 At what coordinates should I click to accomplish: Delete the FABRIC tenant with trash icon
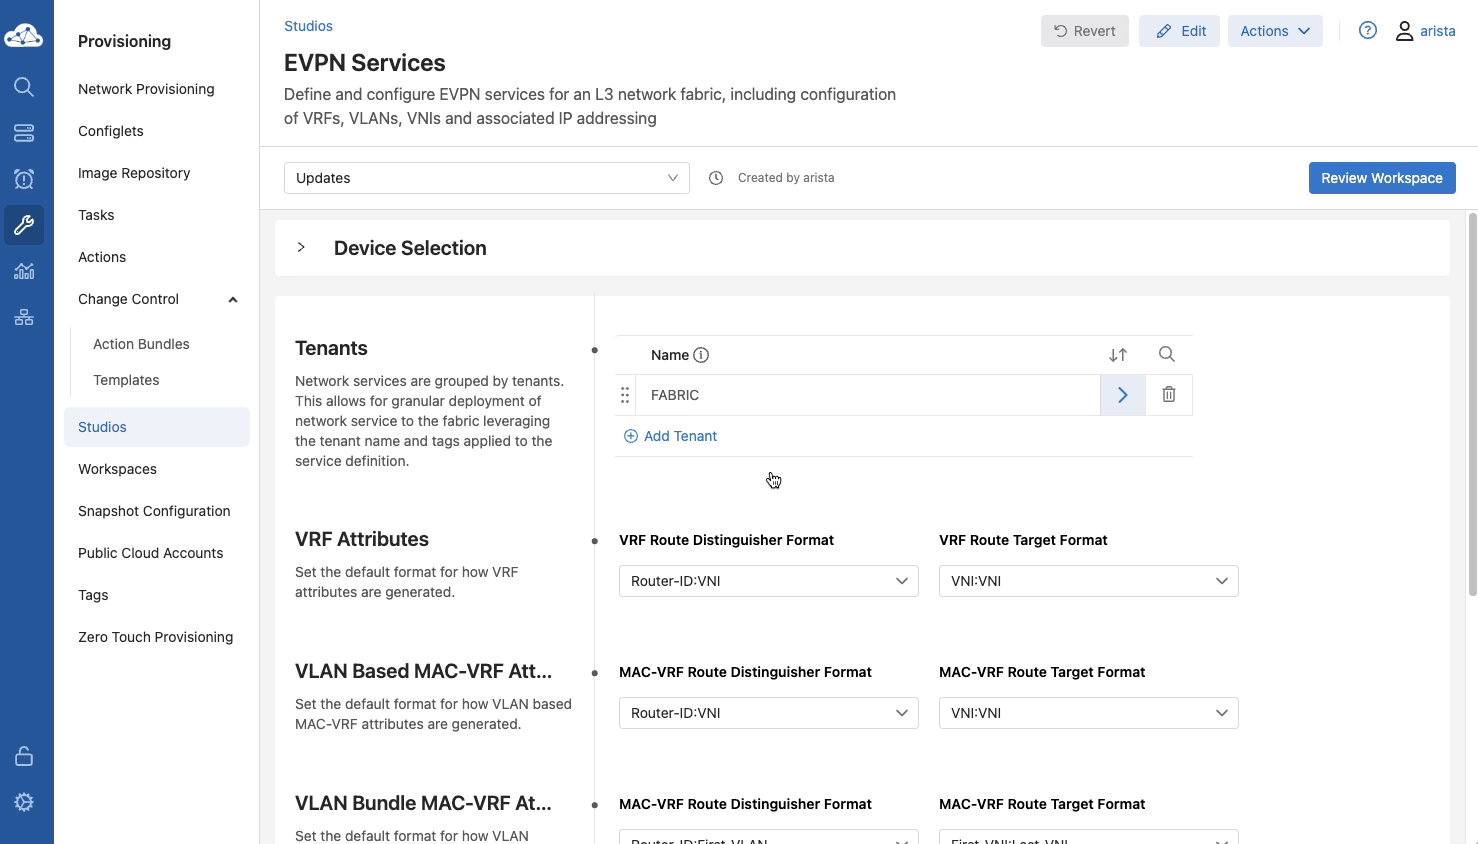pyautogui.click(x=1168, y=395)
